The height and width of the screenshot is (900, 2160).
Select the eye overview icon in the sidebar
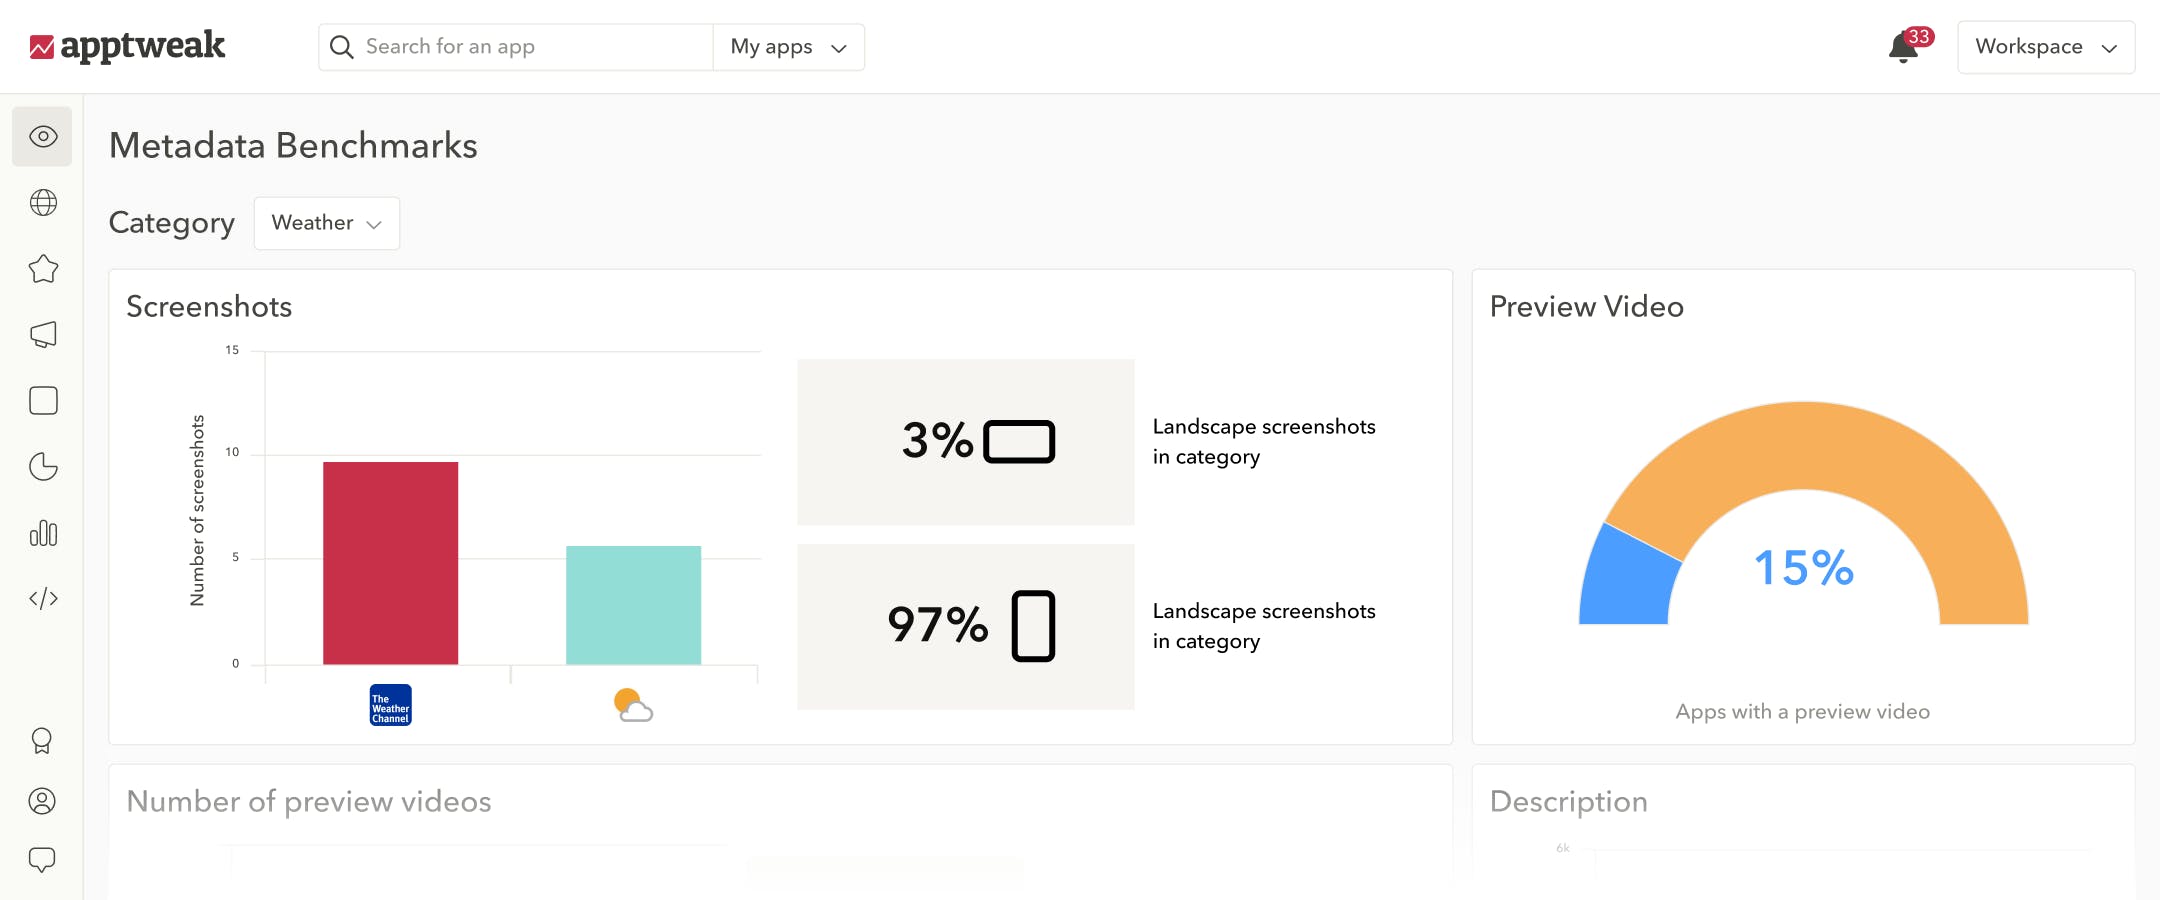click(42, 137)
